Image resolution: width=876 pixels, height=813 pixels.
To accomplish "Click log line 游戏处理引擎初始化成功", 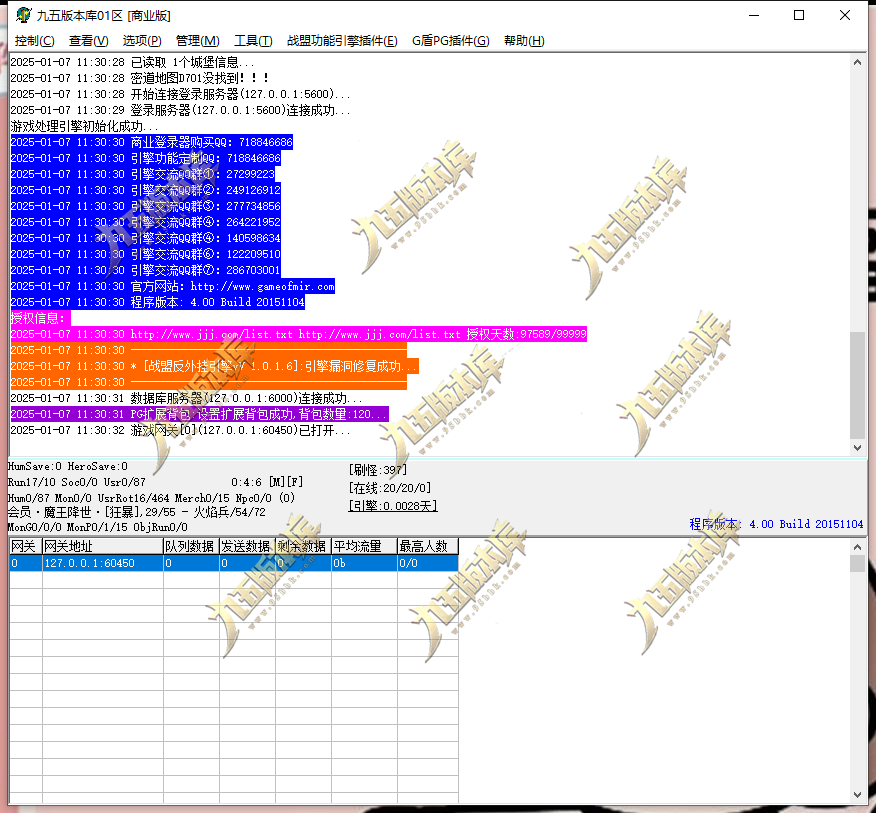I will point(84,126).
